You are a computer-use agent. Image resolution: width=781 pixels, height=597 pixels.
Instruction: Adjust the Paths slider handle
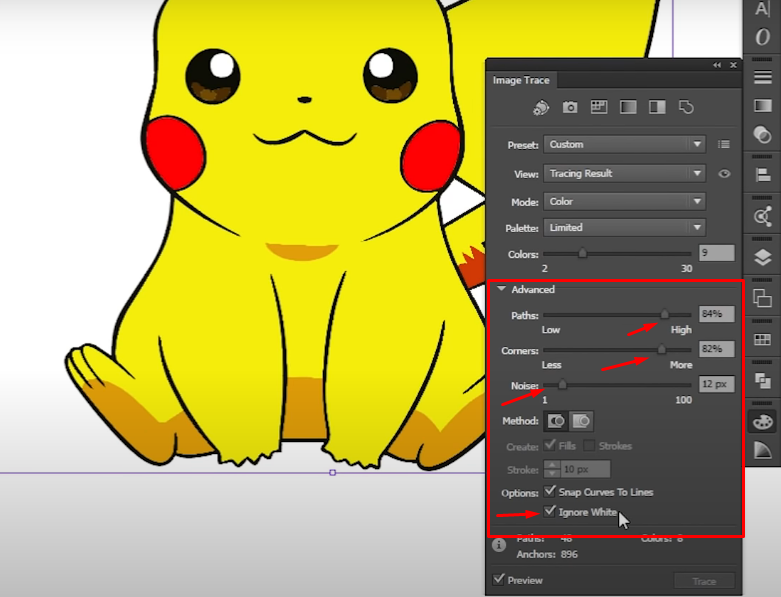(664, 314)
